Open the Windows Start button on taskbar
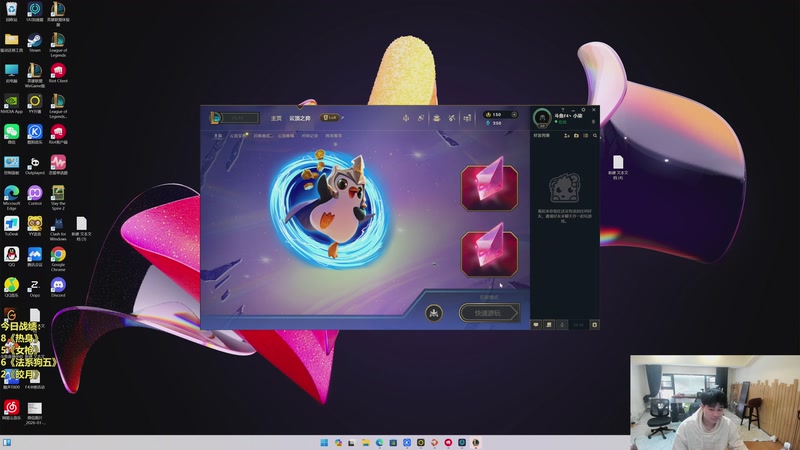Image resolution: width=800 pixels, height=450 pixels. click(324, 442)
